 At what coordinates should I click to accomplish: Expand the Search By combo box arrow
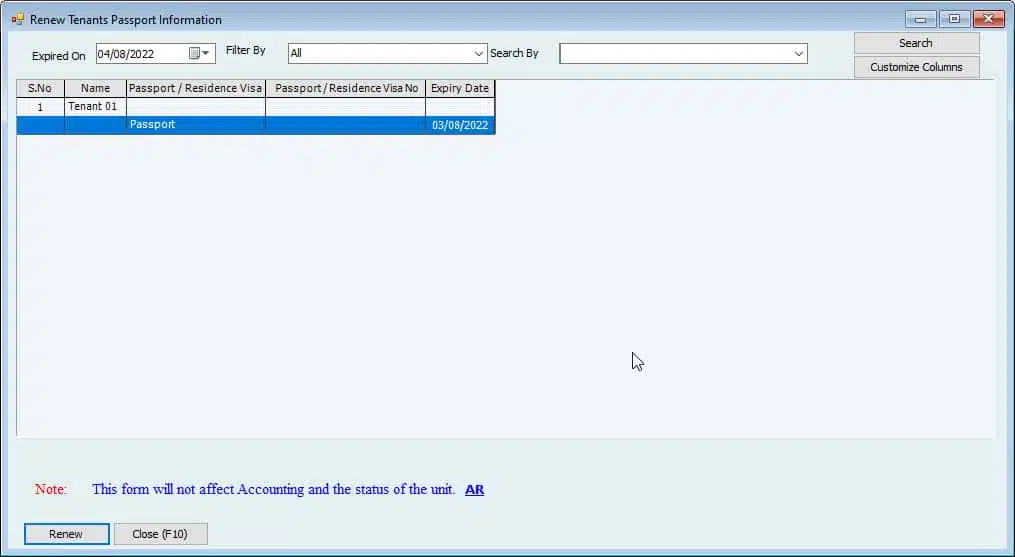(x=799, y=54)
